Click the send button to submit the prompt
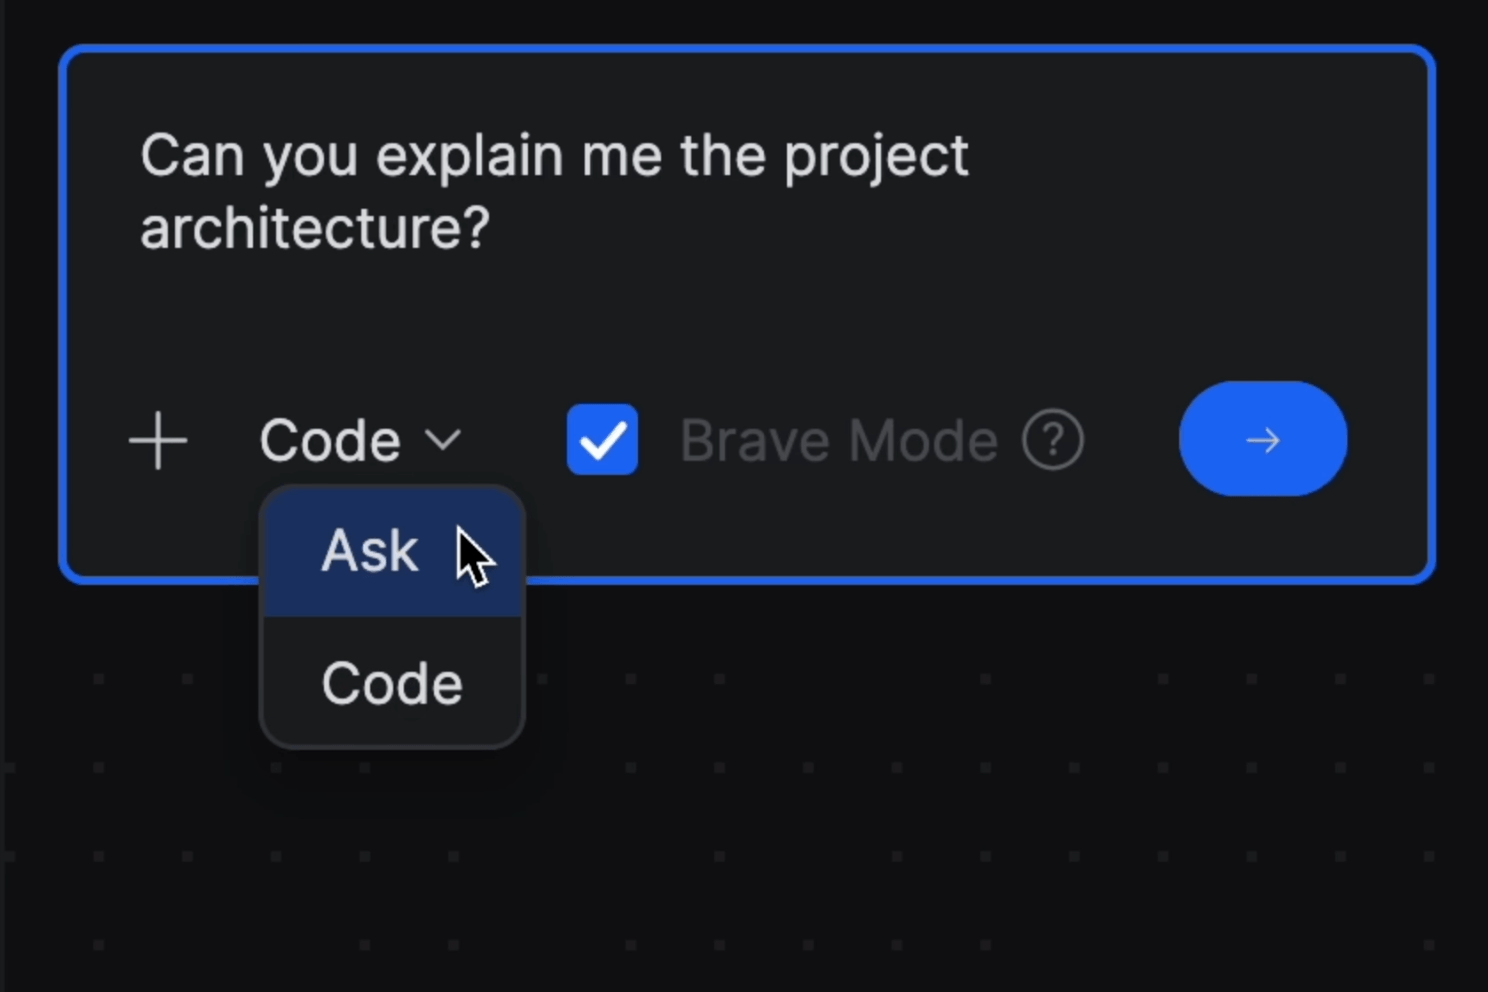The height and width of the screenshot is (992, 1488). [1262, 439]
